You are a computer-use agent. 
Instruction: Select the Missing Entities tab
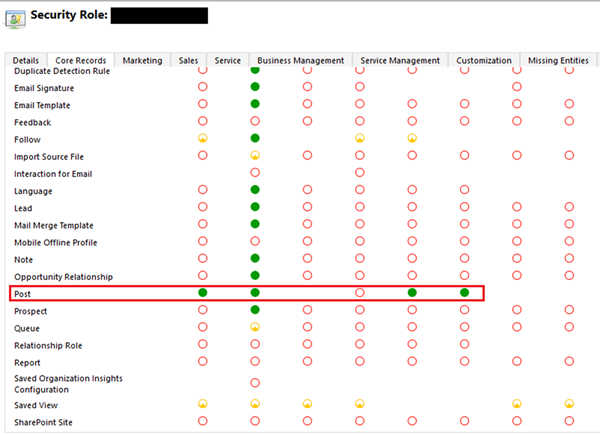tap(557, 61)
